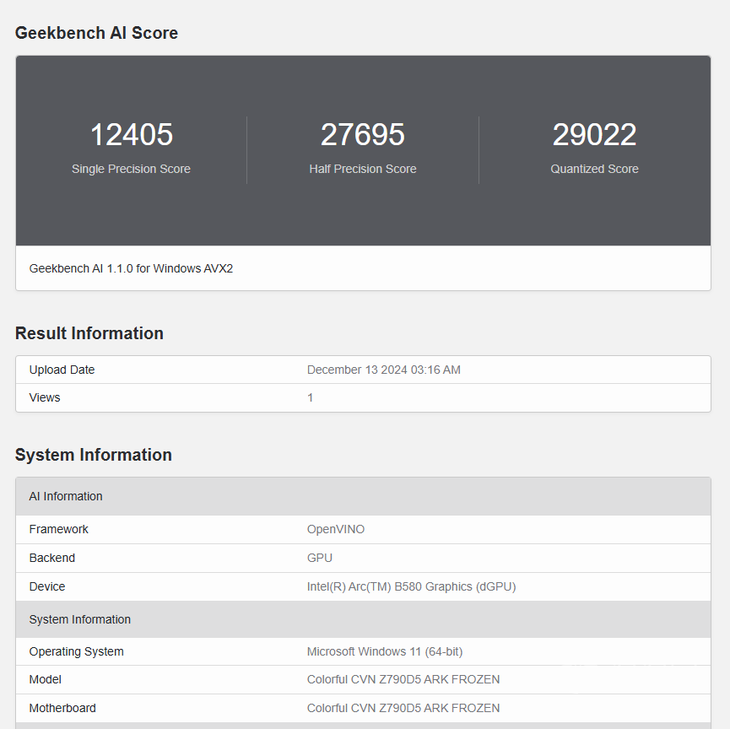Select the December 13 2024 upload date value
The image size is (730, 729).
(x=383, y=370)
